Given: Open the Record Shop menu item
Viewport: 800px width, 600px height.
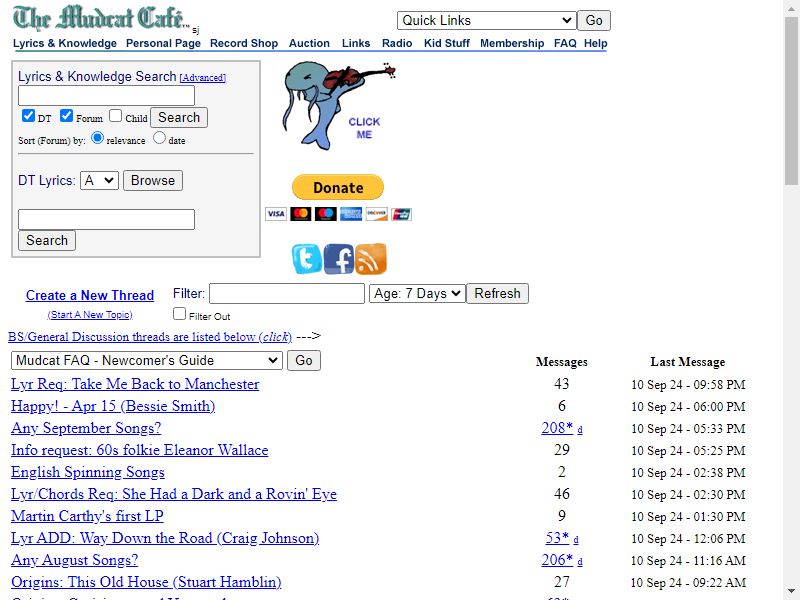Looking at the screenshot, I should [x=244, y=43].
